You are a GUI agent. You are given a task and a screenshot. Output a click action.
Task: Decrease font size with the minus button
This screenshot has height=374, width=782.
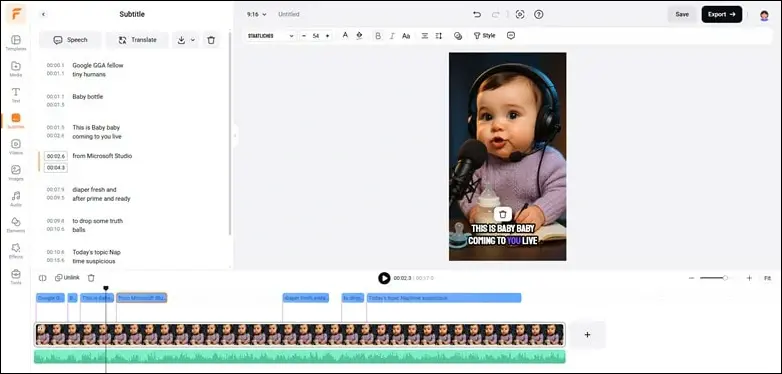pyautogui.click(x=304, y=36)
